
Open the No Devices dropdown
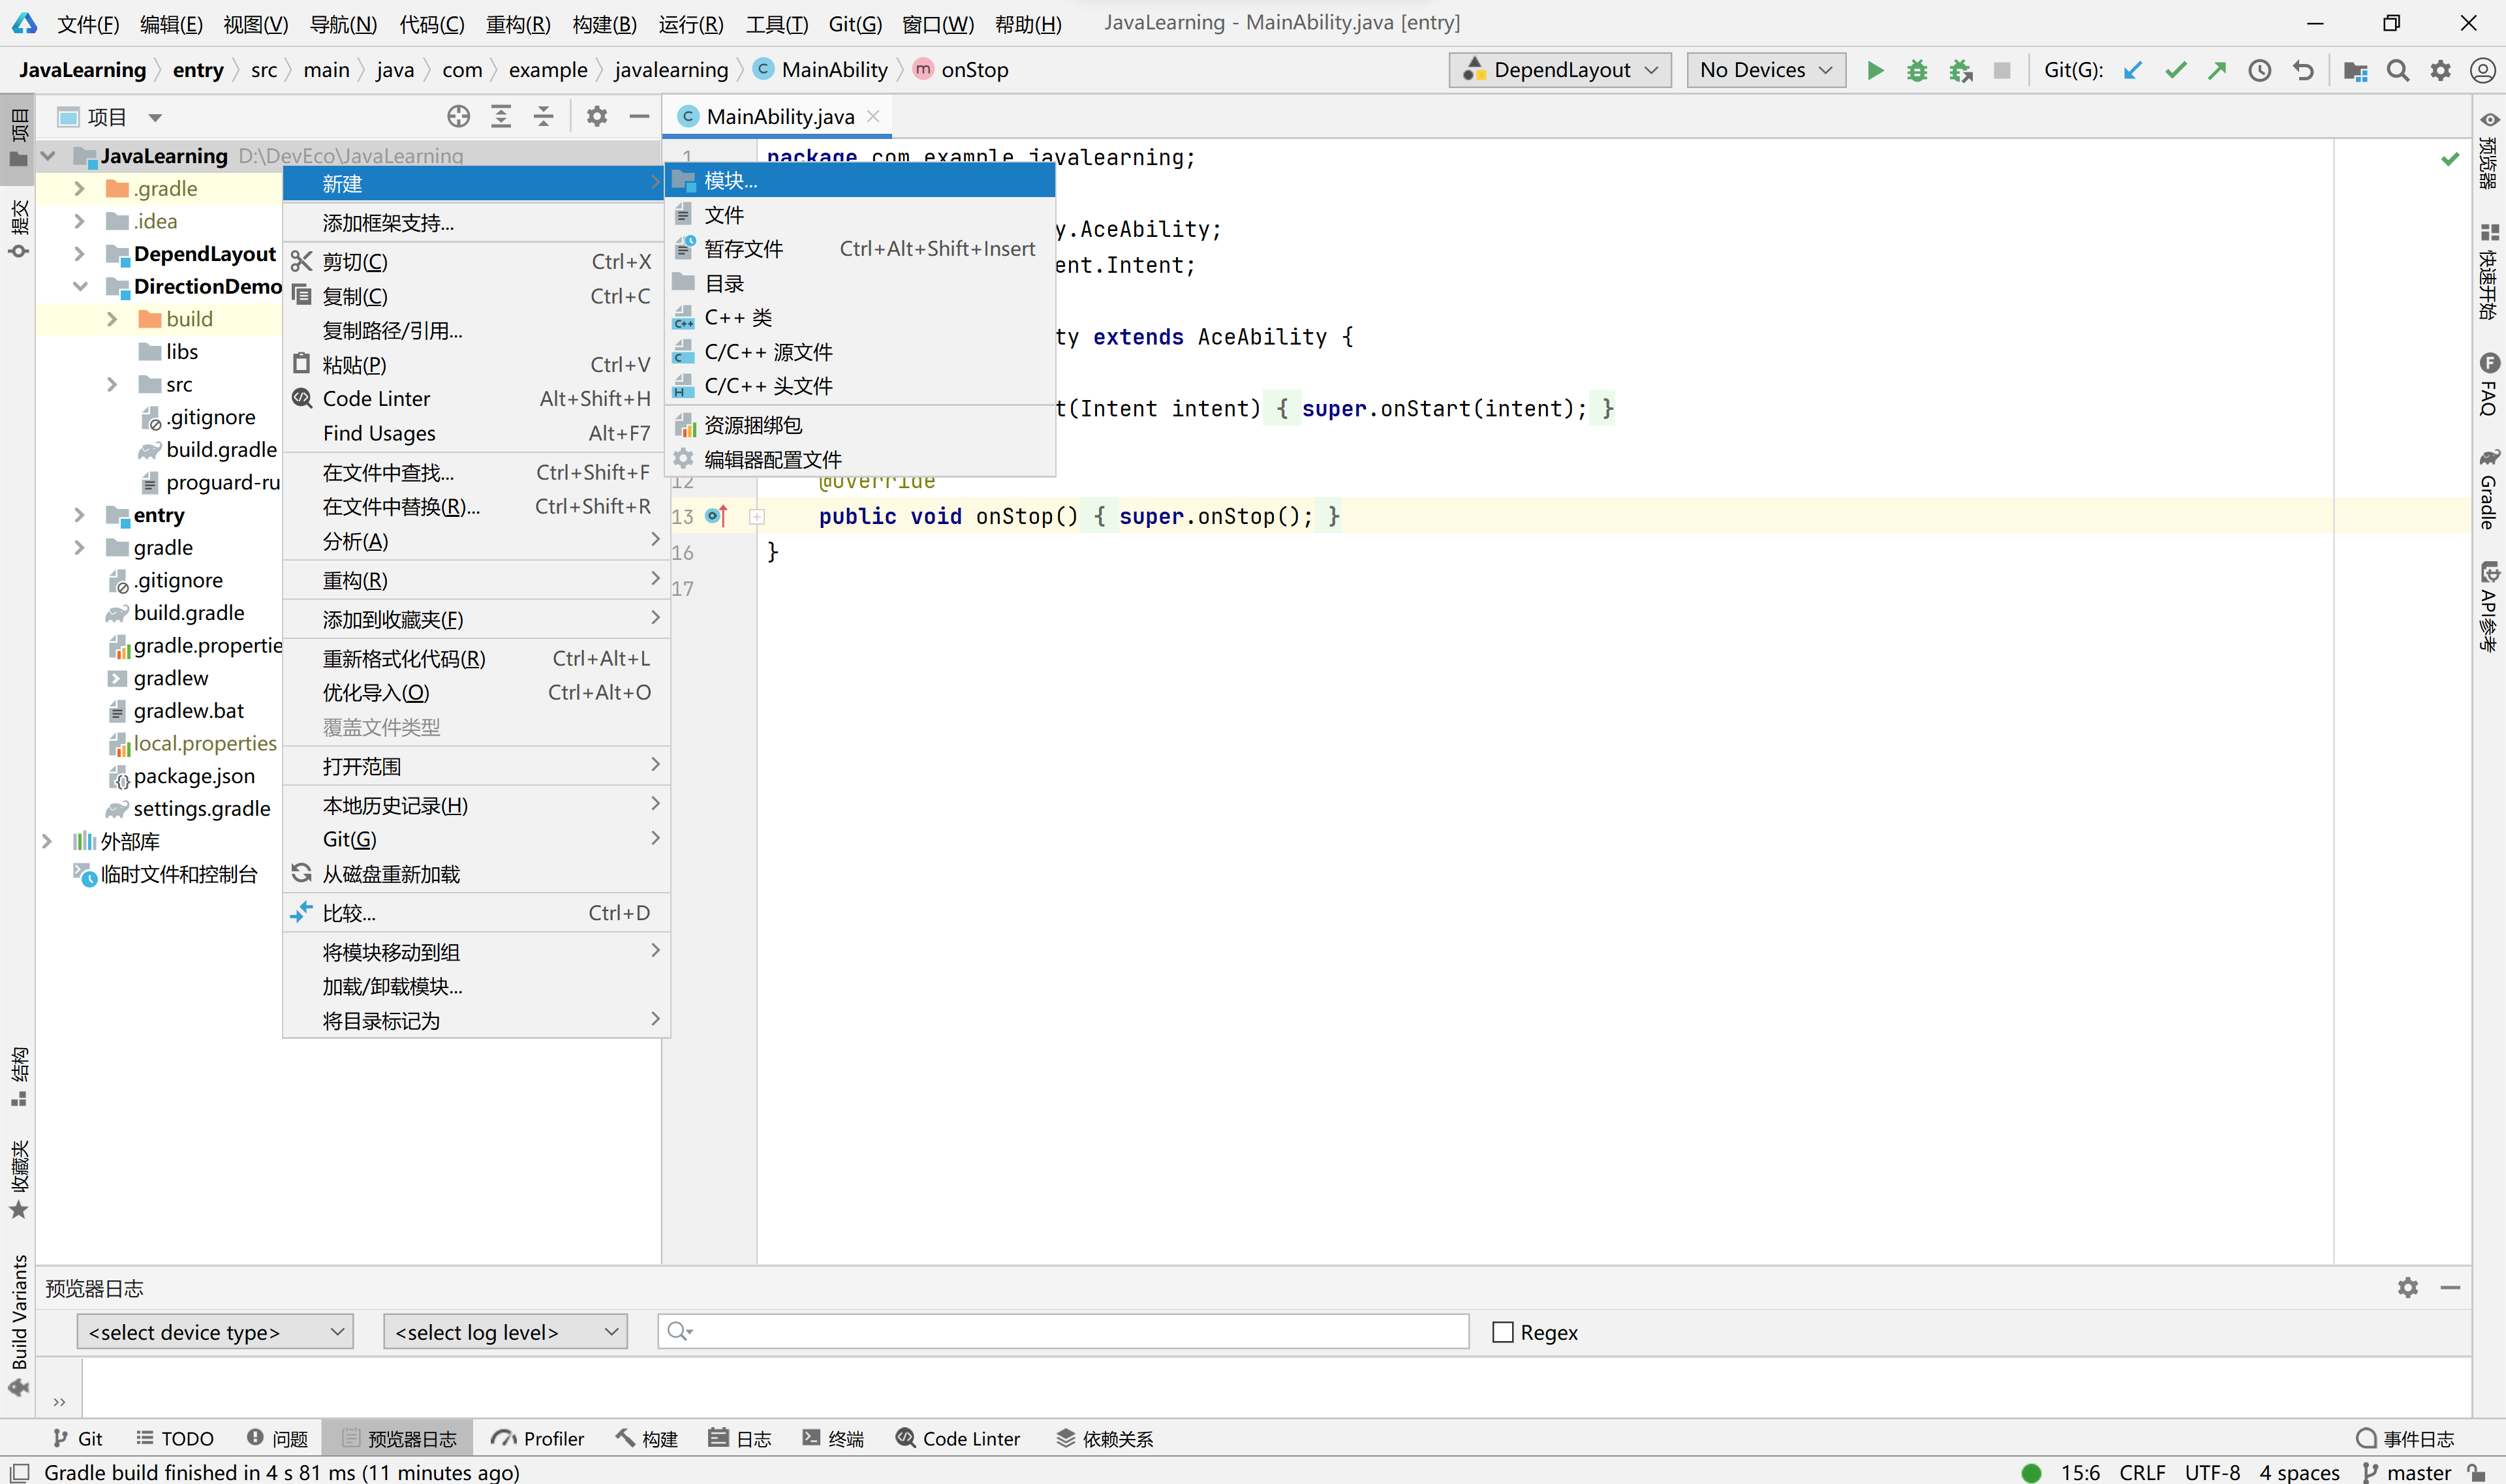(x=1765, y=70)
